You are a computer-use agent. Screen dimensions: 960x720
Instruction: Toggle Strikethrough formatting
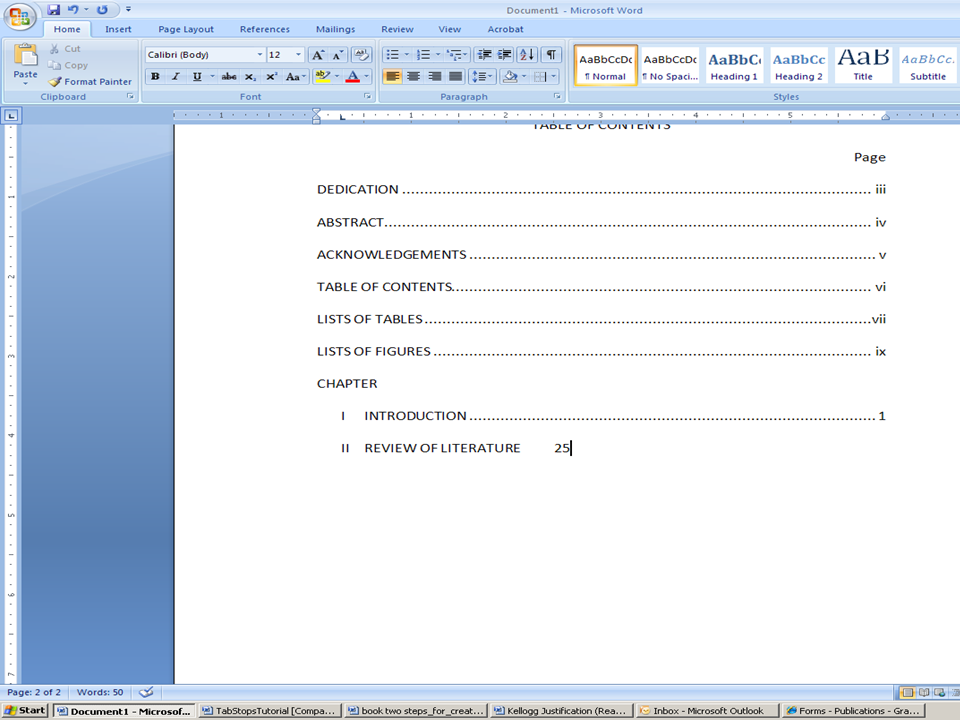click(x=229, y=77)
